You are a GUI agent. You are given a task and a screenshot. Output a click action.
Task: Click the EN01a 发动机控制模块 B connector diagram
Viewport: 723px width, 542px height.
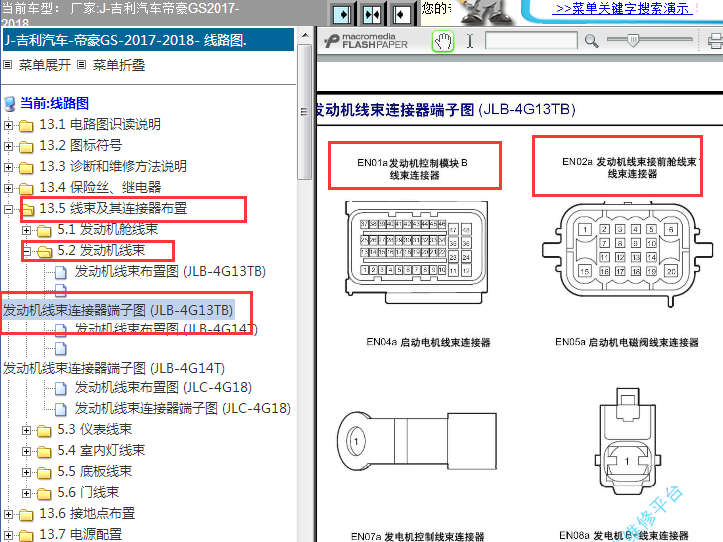click(x=416, y=252)
